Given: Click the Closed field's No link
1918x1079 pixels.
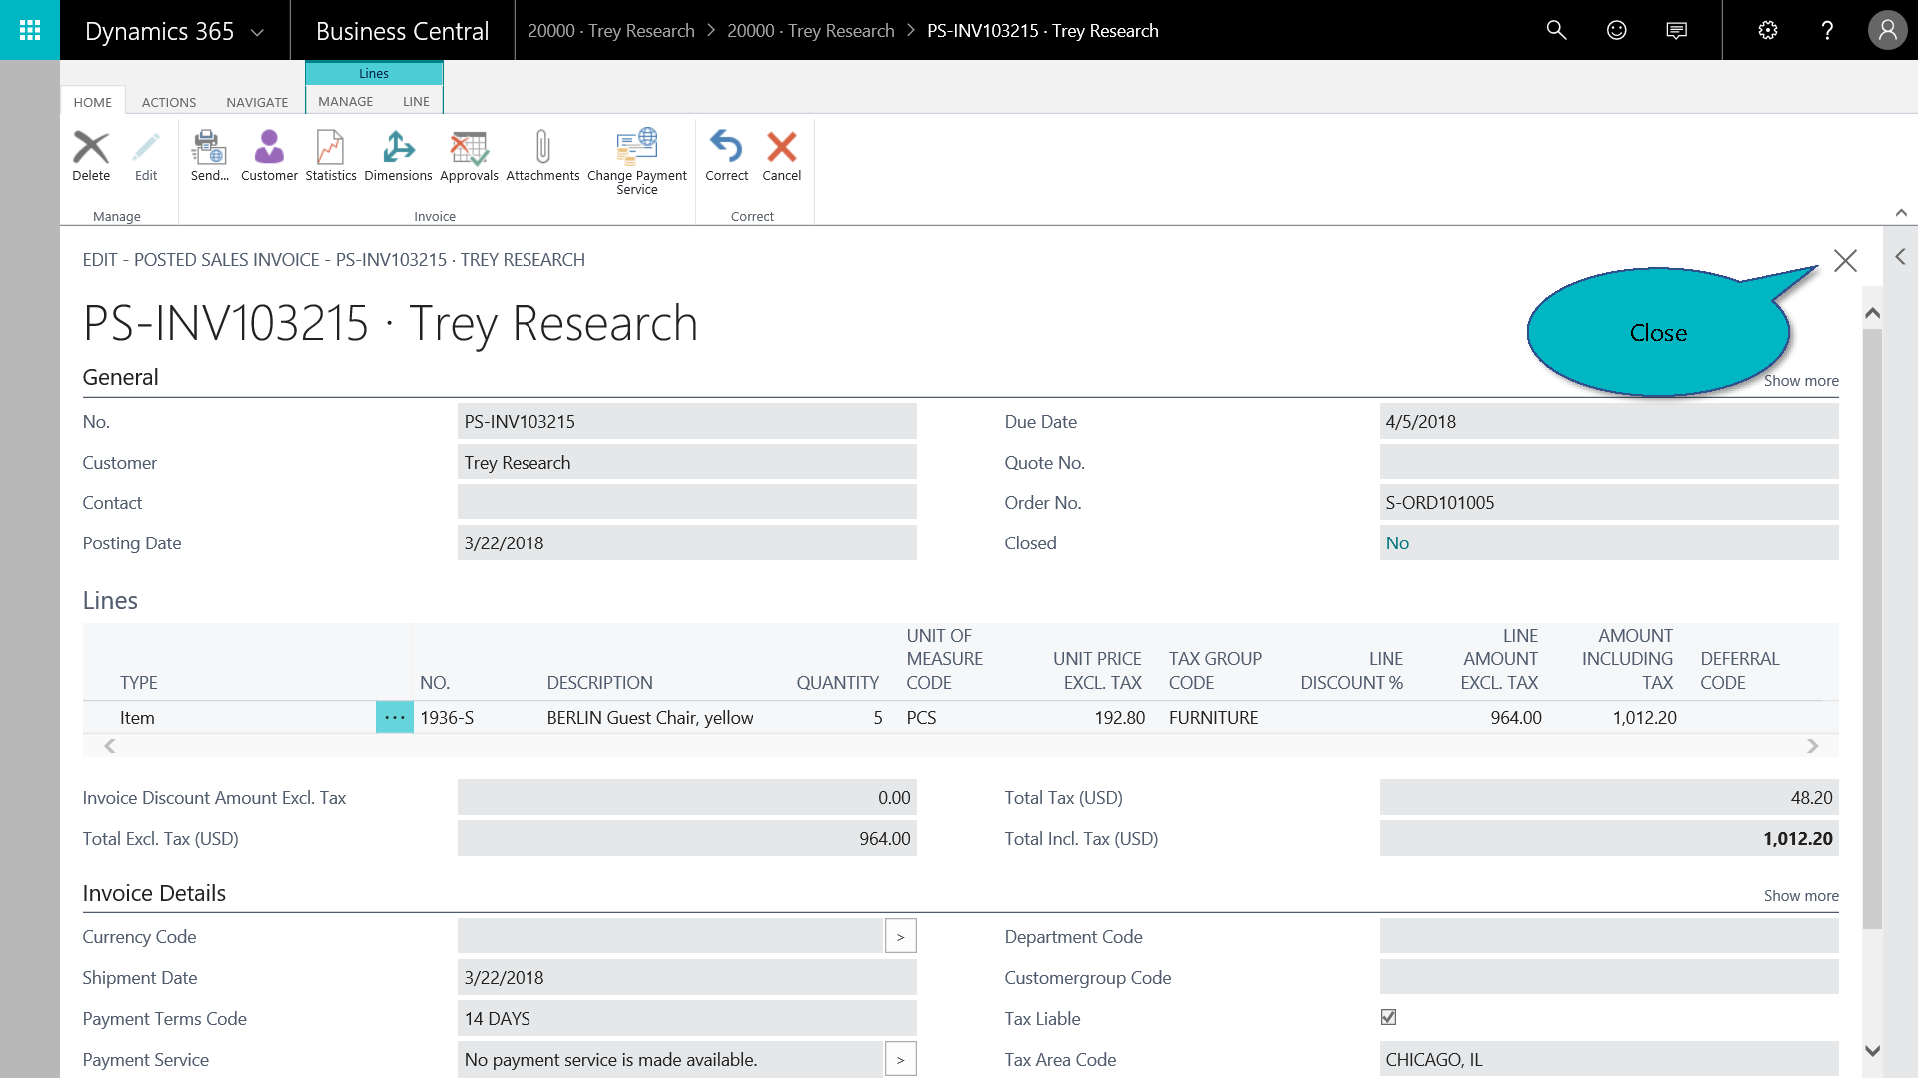Looking at the screenshot, I should (x=1397, y=543).
